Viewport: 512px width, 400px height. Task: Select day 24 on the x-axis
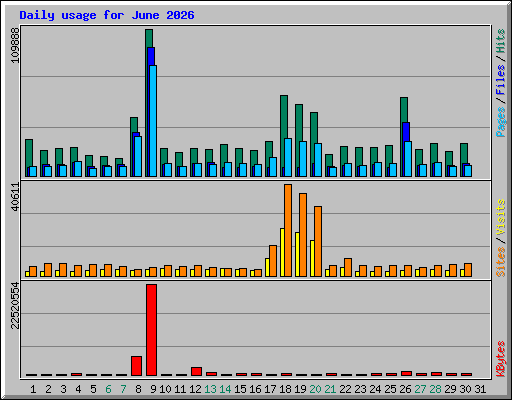click(375, 389)
